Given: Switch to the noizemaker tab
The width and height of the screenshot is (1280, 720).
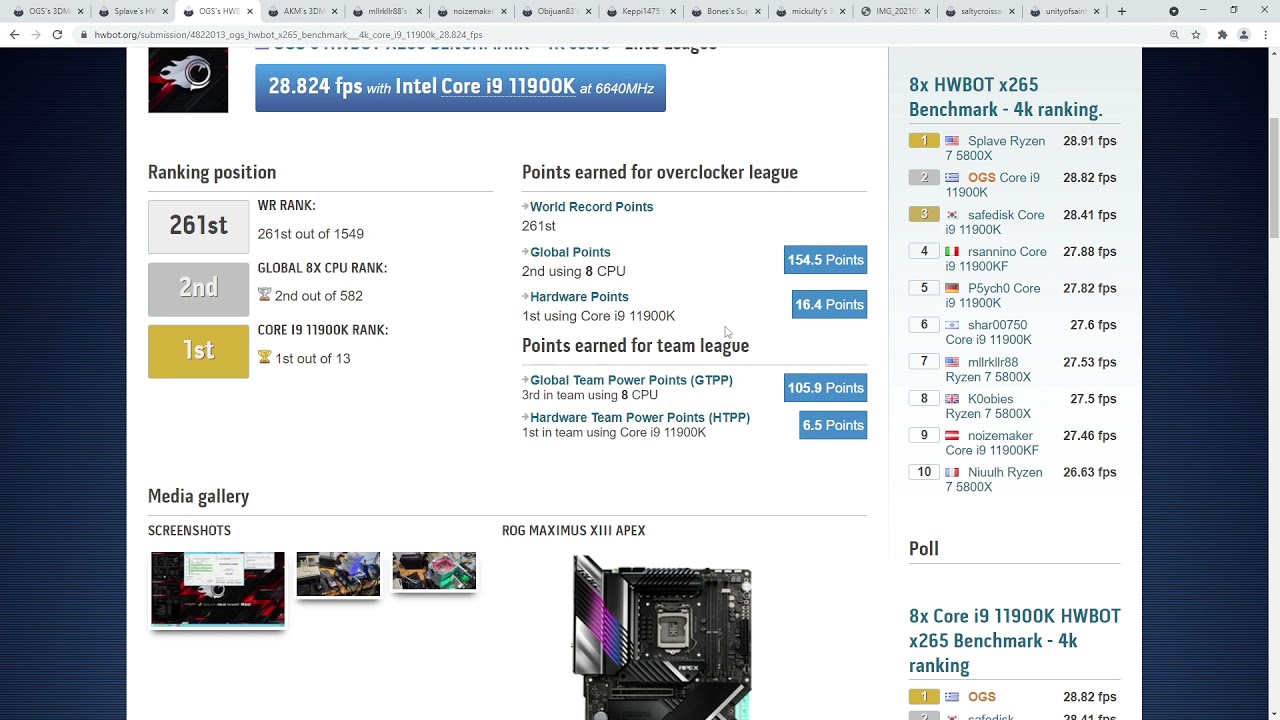Looking at the screenshot, I should click(472, 11).
